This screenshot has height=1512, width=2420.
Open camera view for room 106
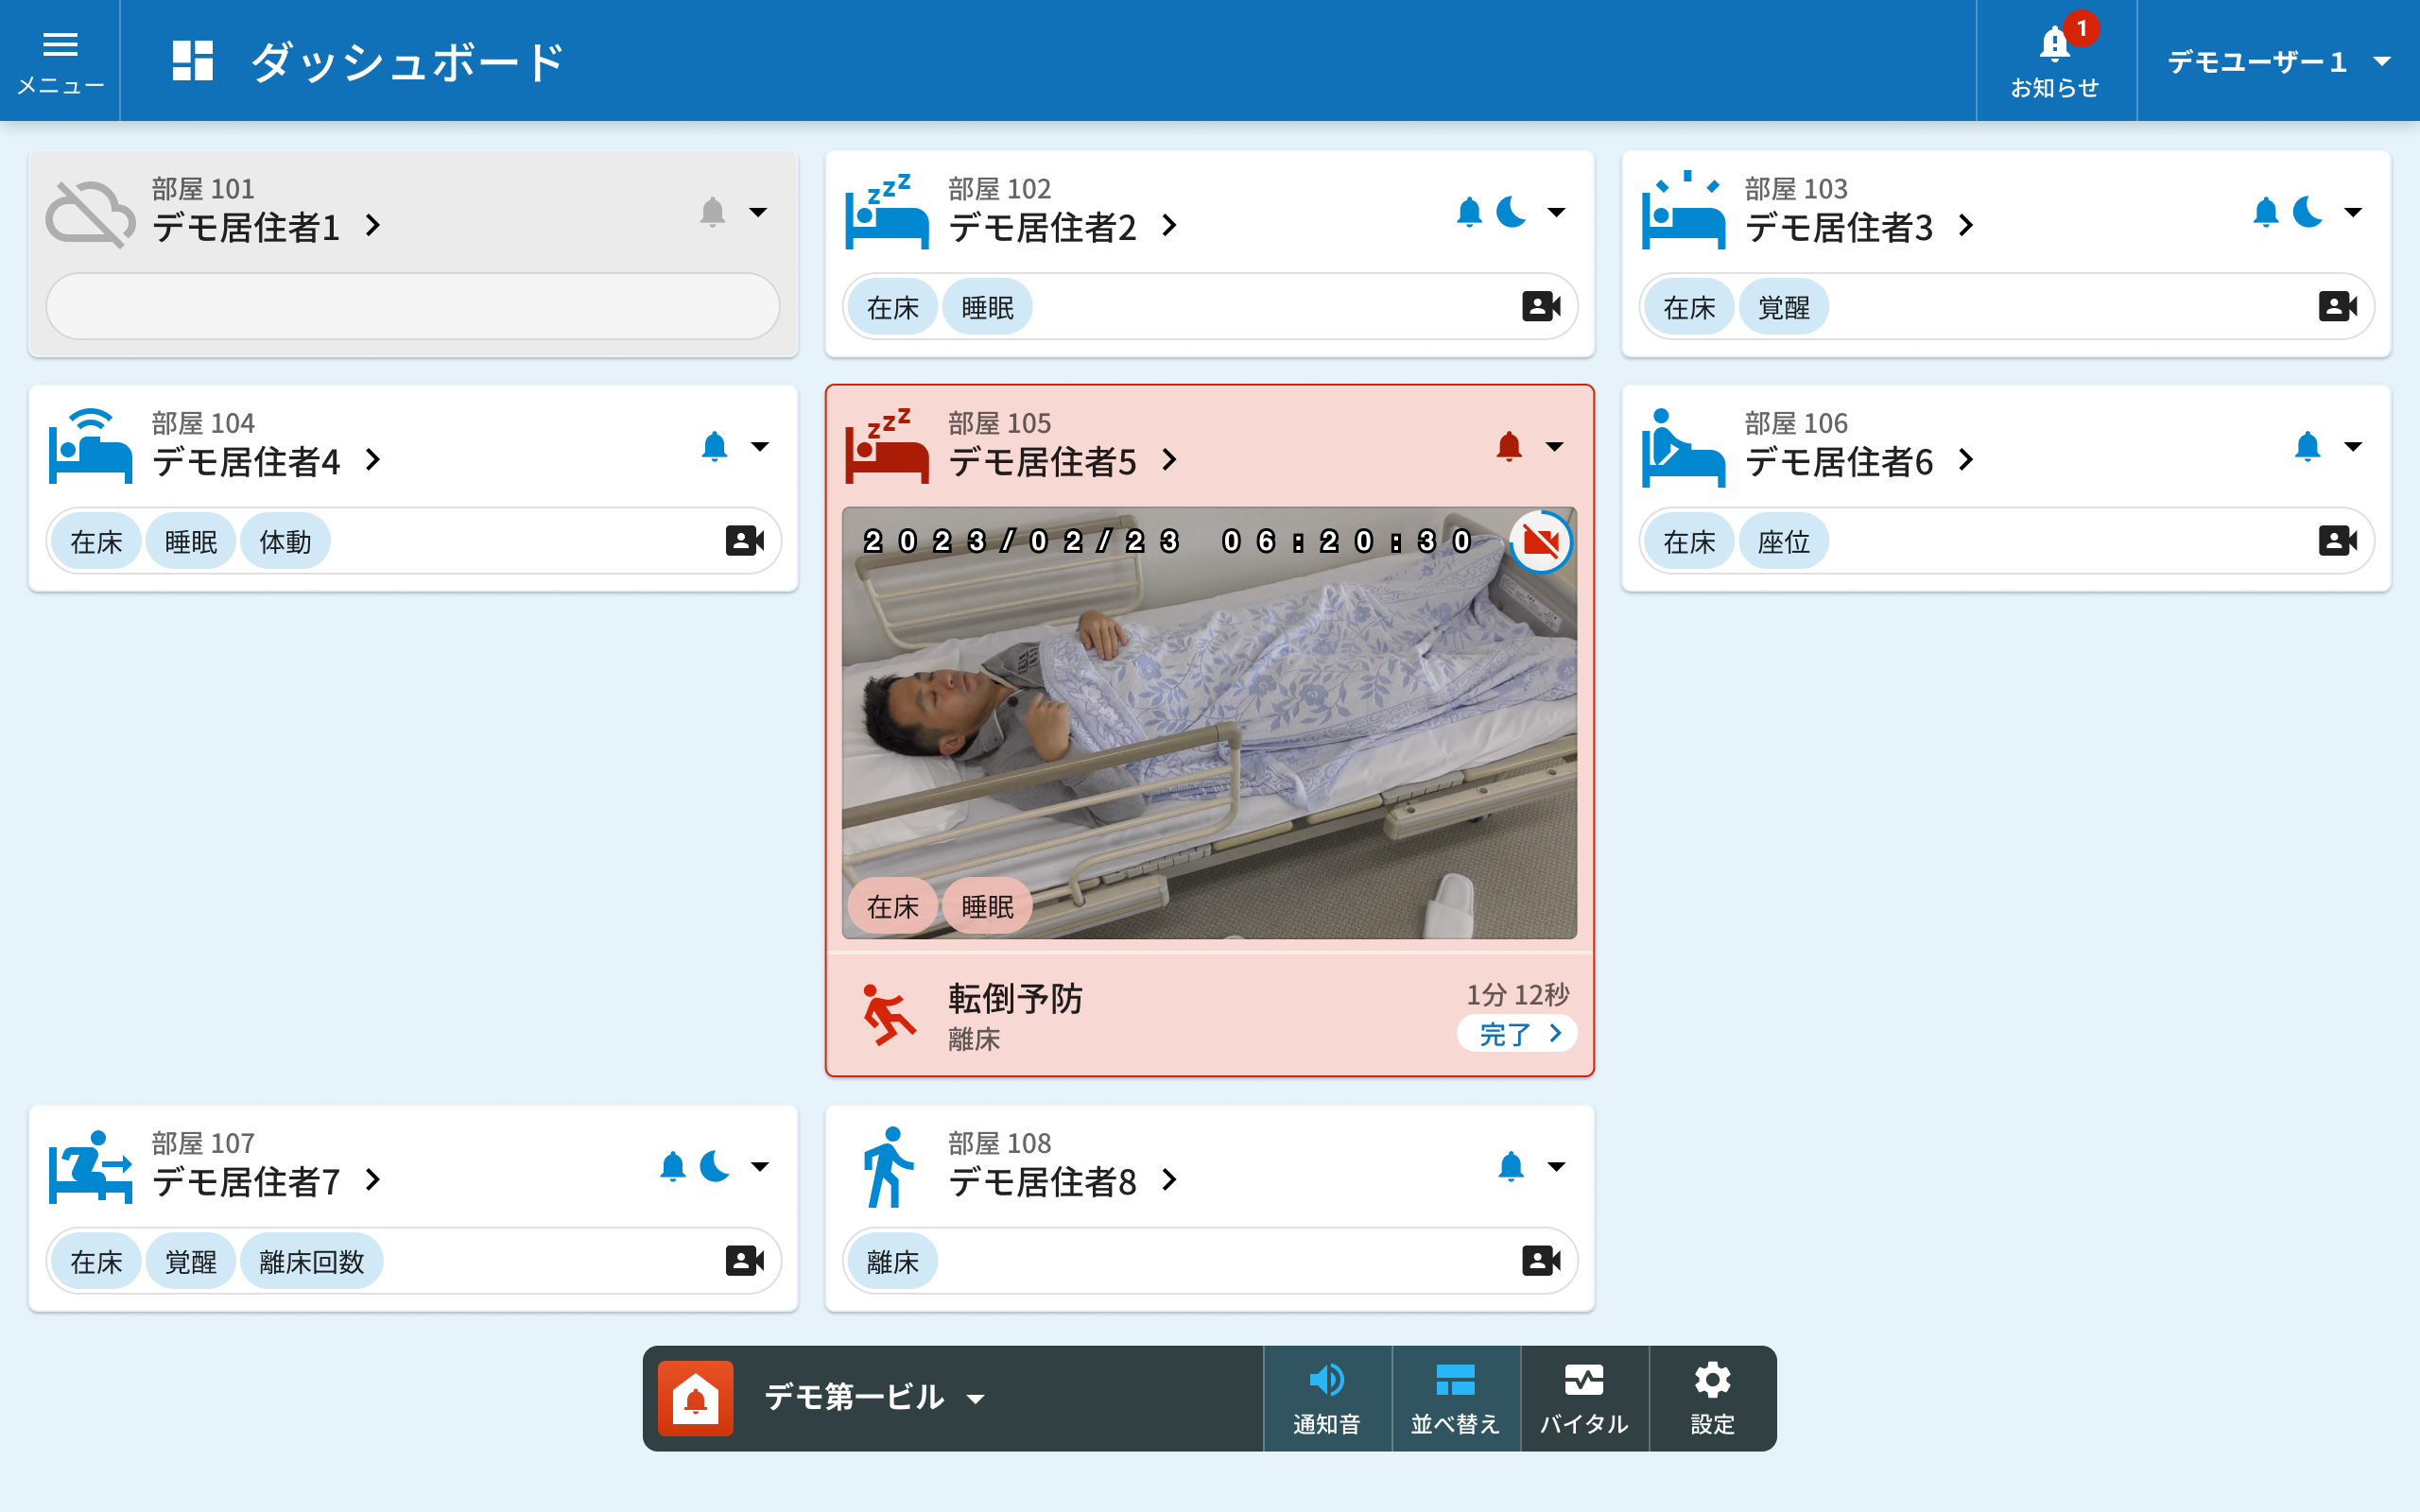pyautogui.click(x=2337, y=541)
